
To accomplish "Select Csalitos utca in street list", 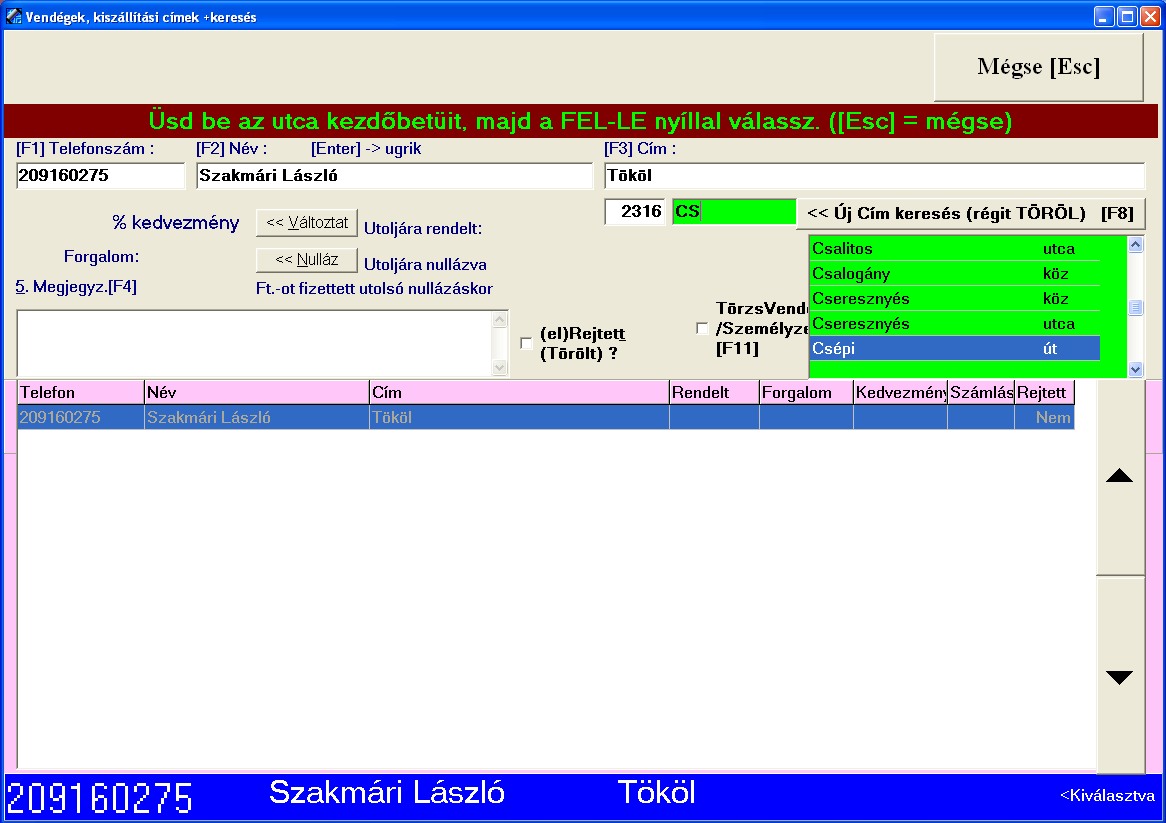I will tap(955, 248).
